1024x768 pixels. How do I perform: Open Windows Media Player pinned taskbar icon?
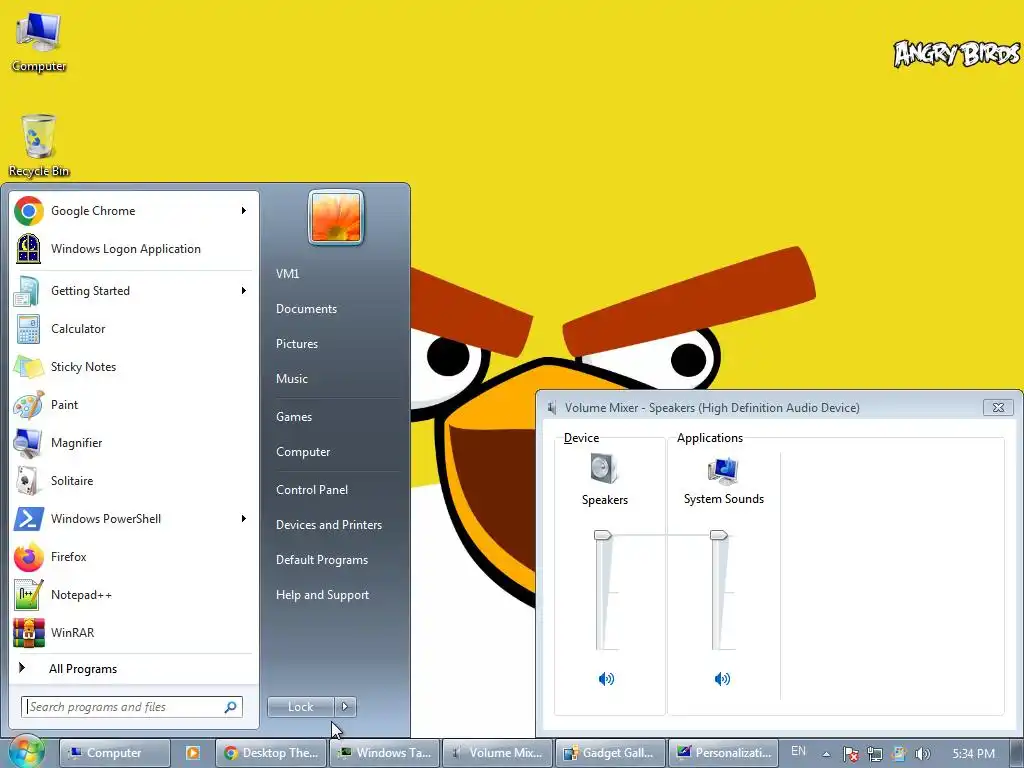[x=193, y=753]
